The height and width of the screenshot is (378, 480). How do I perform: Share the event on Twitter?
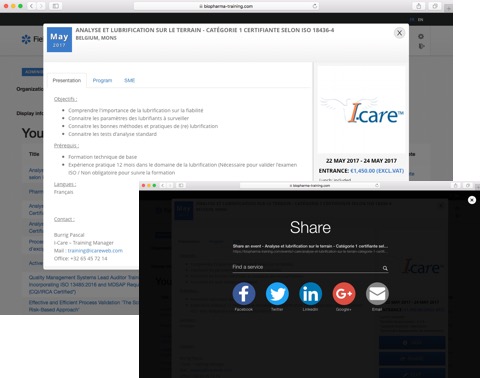pos(277,294)
